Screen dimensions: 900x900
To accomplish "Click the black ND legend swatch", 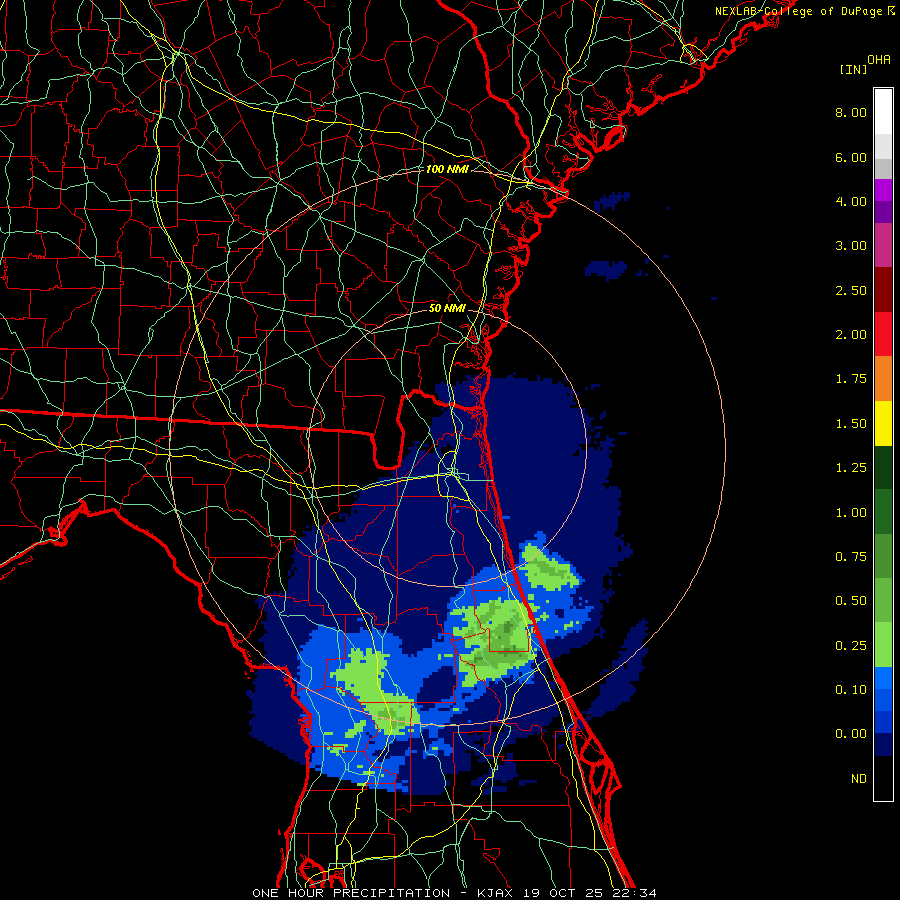I will (883, 778).
